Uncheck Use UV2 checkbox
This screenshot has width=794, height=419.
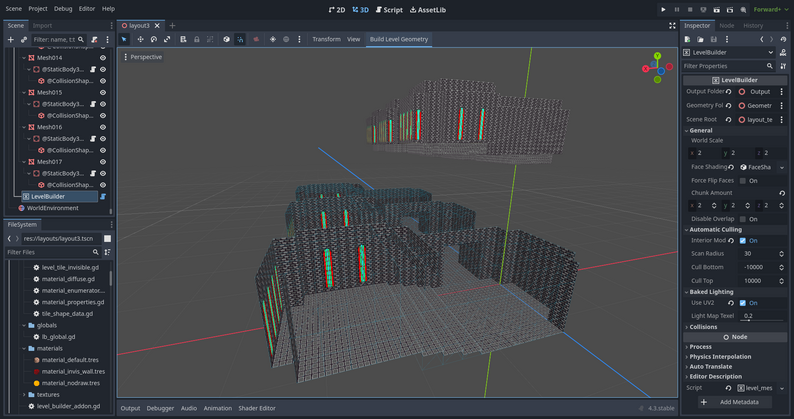point(743,303)
